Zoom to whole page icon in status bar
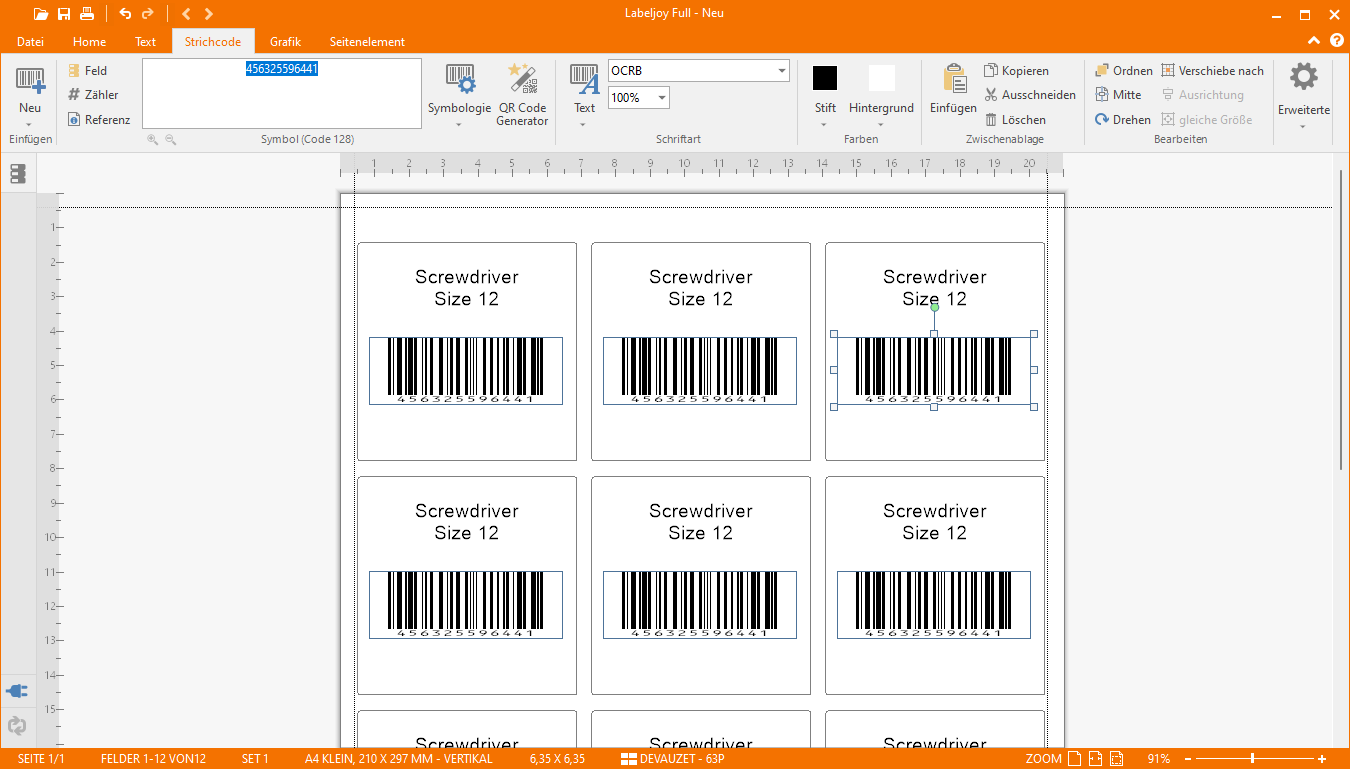 pos(1073,759)
